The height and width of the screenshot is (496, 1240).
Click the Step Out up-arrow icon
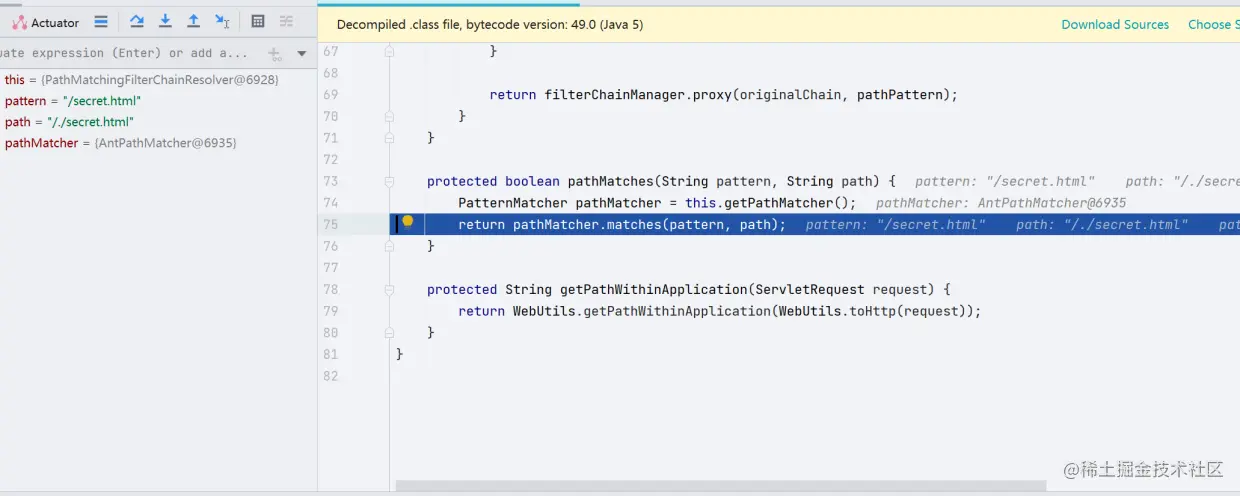point(194,22)
